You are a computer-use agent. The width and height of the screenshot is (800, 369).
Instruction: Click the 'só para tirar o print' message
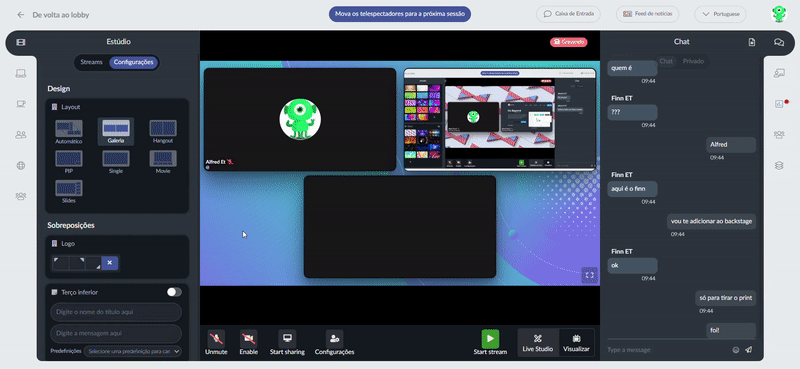pos(726,298)
